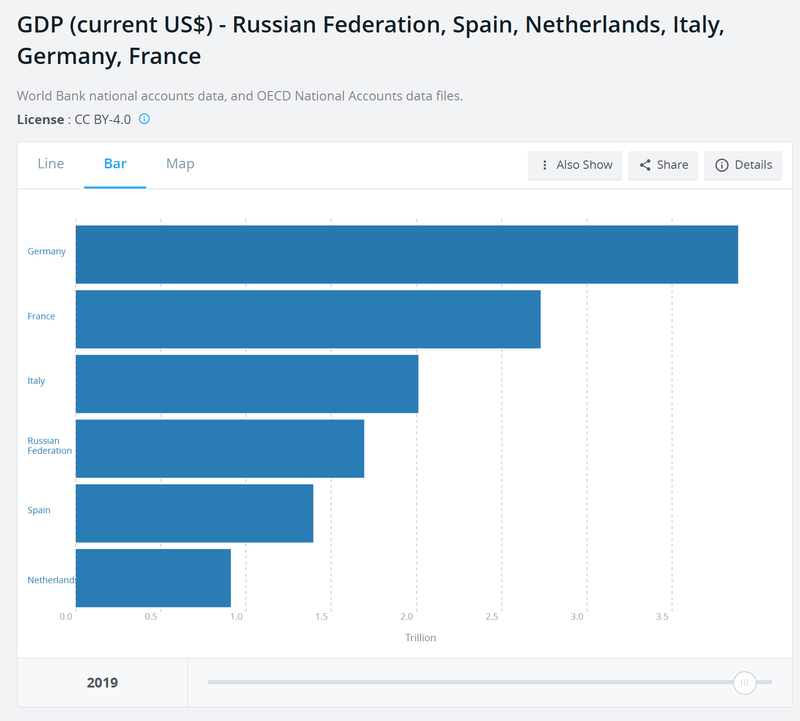Click the 2019 year label
The height and width of the screenshot is (721, 800).
[102, 683]
